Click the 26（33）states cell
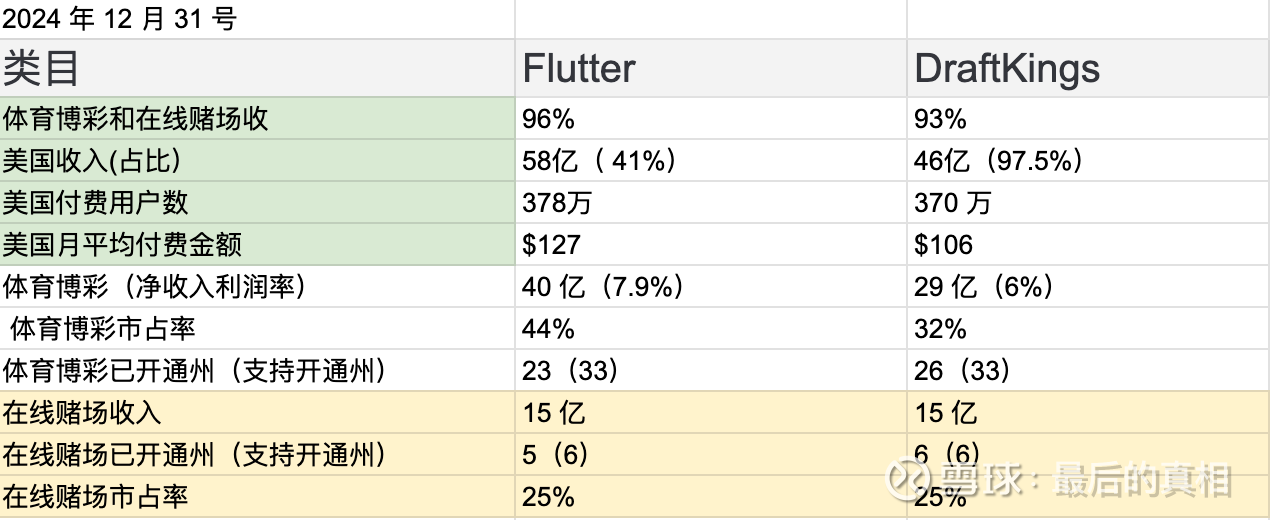 point(1088,371)
